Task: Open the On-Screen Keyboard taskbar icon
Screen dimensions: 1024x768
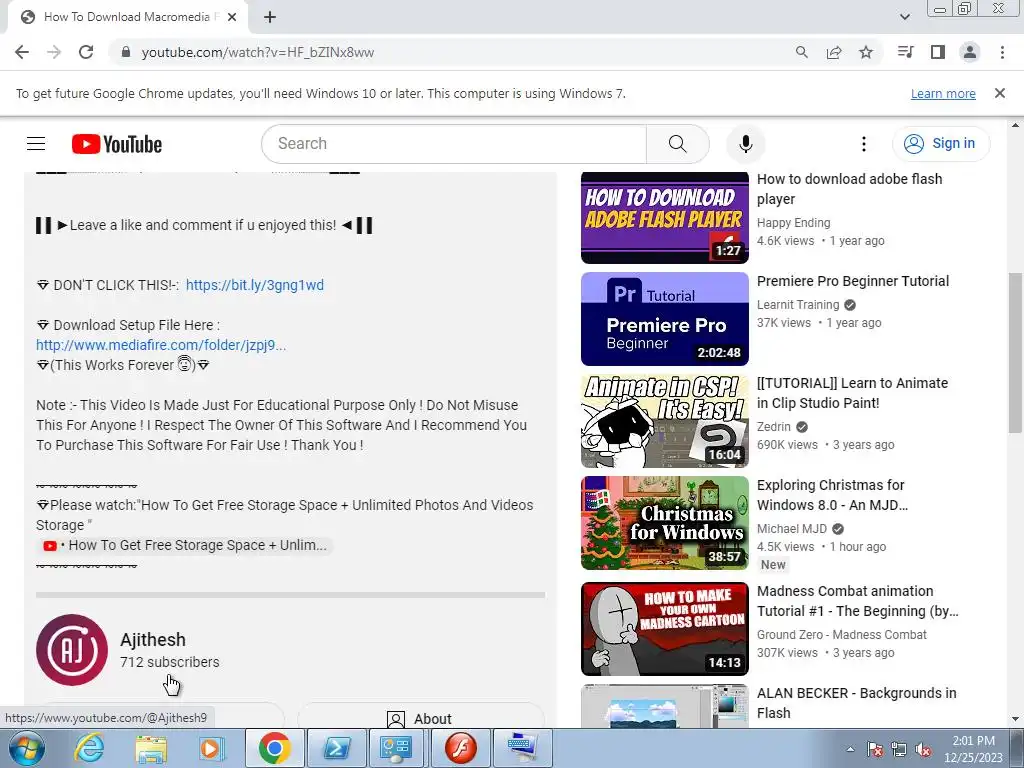Action: tap(522, 748)
